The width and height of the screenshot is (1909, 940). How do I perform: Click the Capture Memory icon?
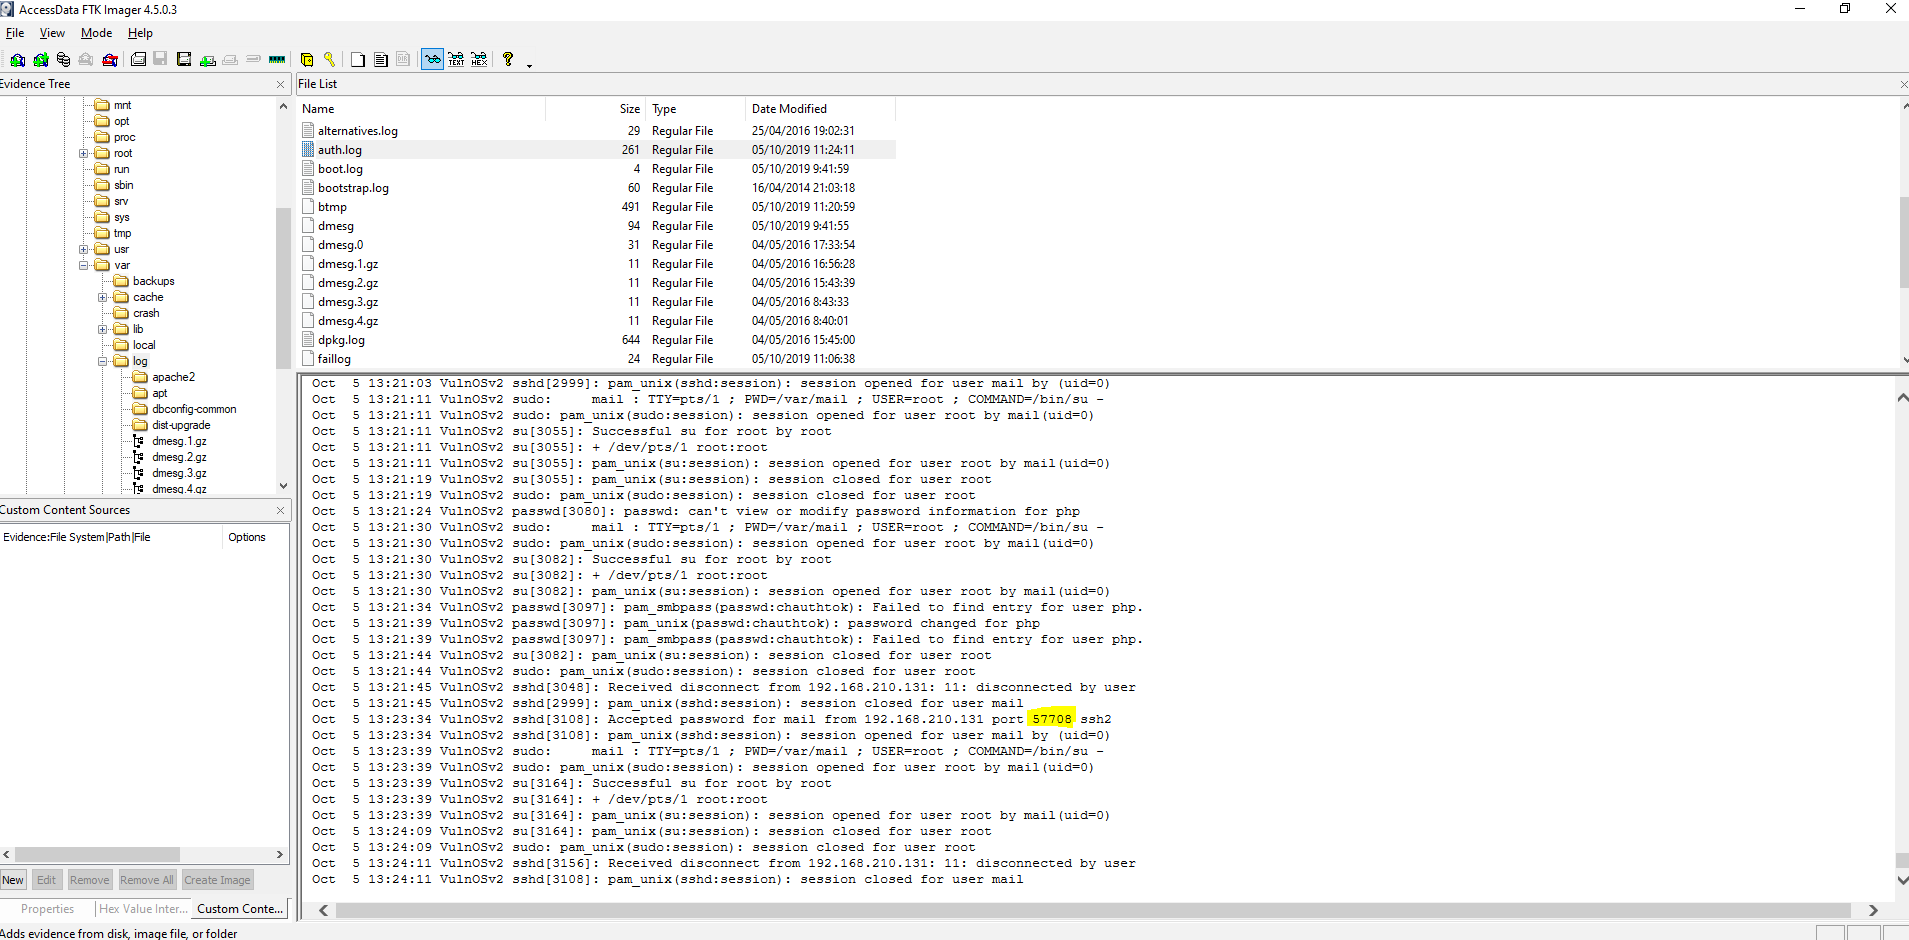click(x=277, y=60)
